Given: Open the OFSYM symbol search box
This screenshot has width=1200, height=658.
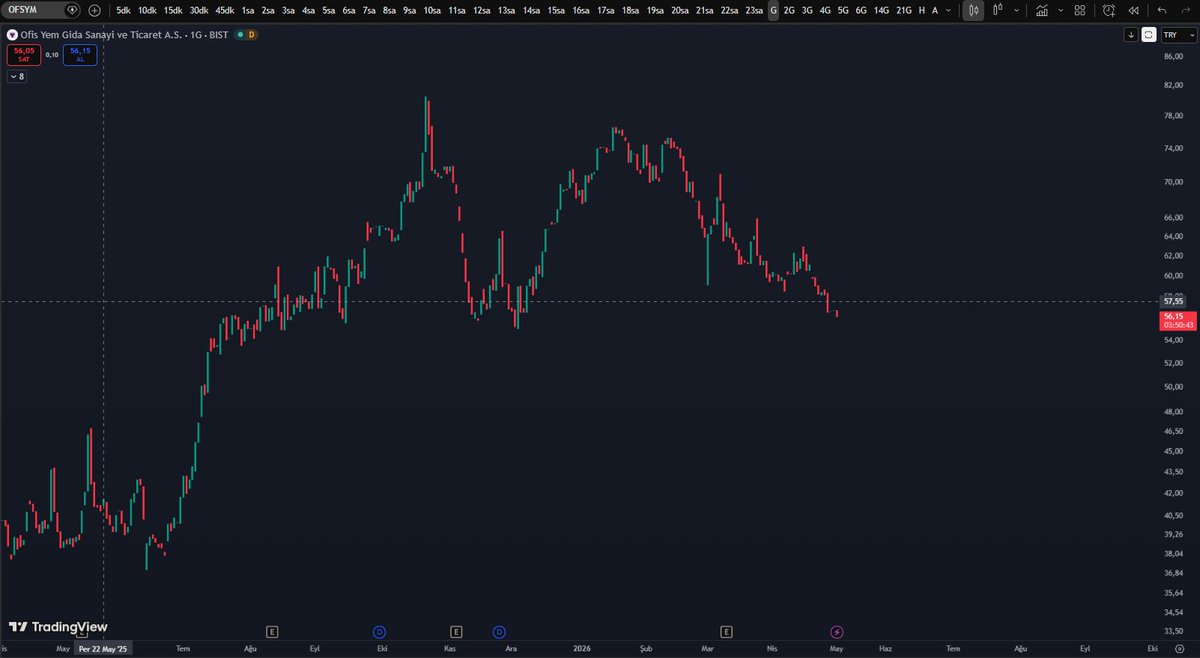Looking at the screenshot, I should coord(34,10).
